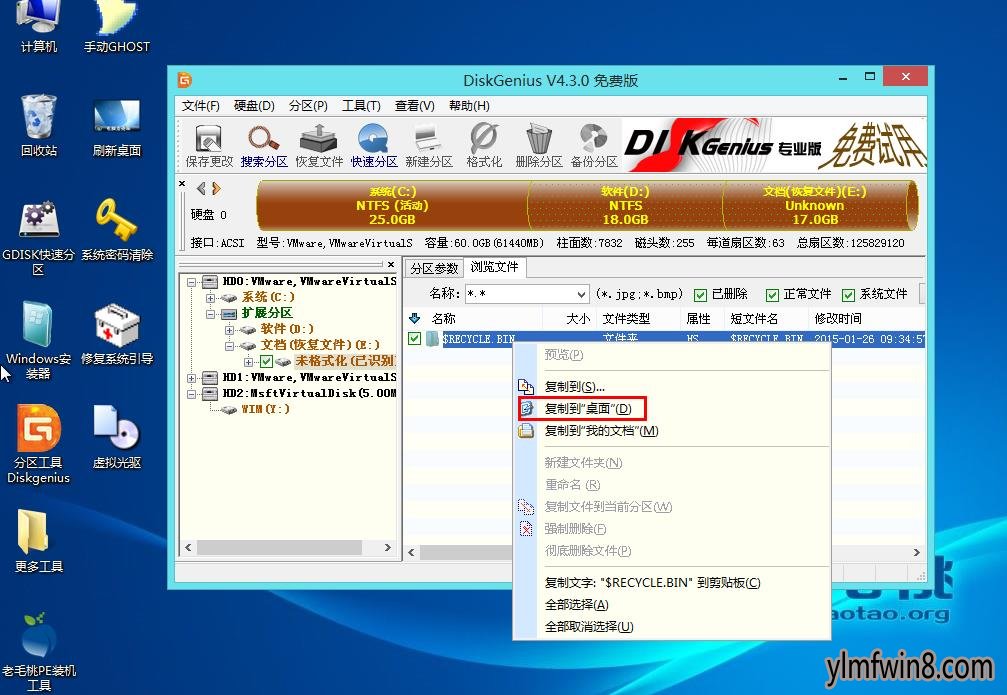Select the 软件(D:) partition bar segment
Screen dimensions: 1007x695
coord(626,205)
